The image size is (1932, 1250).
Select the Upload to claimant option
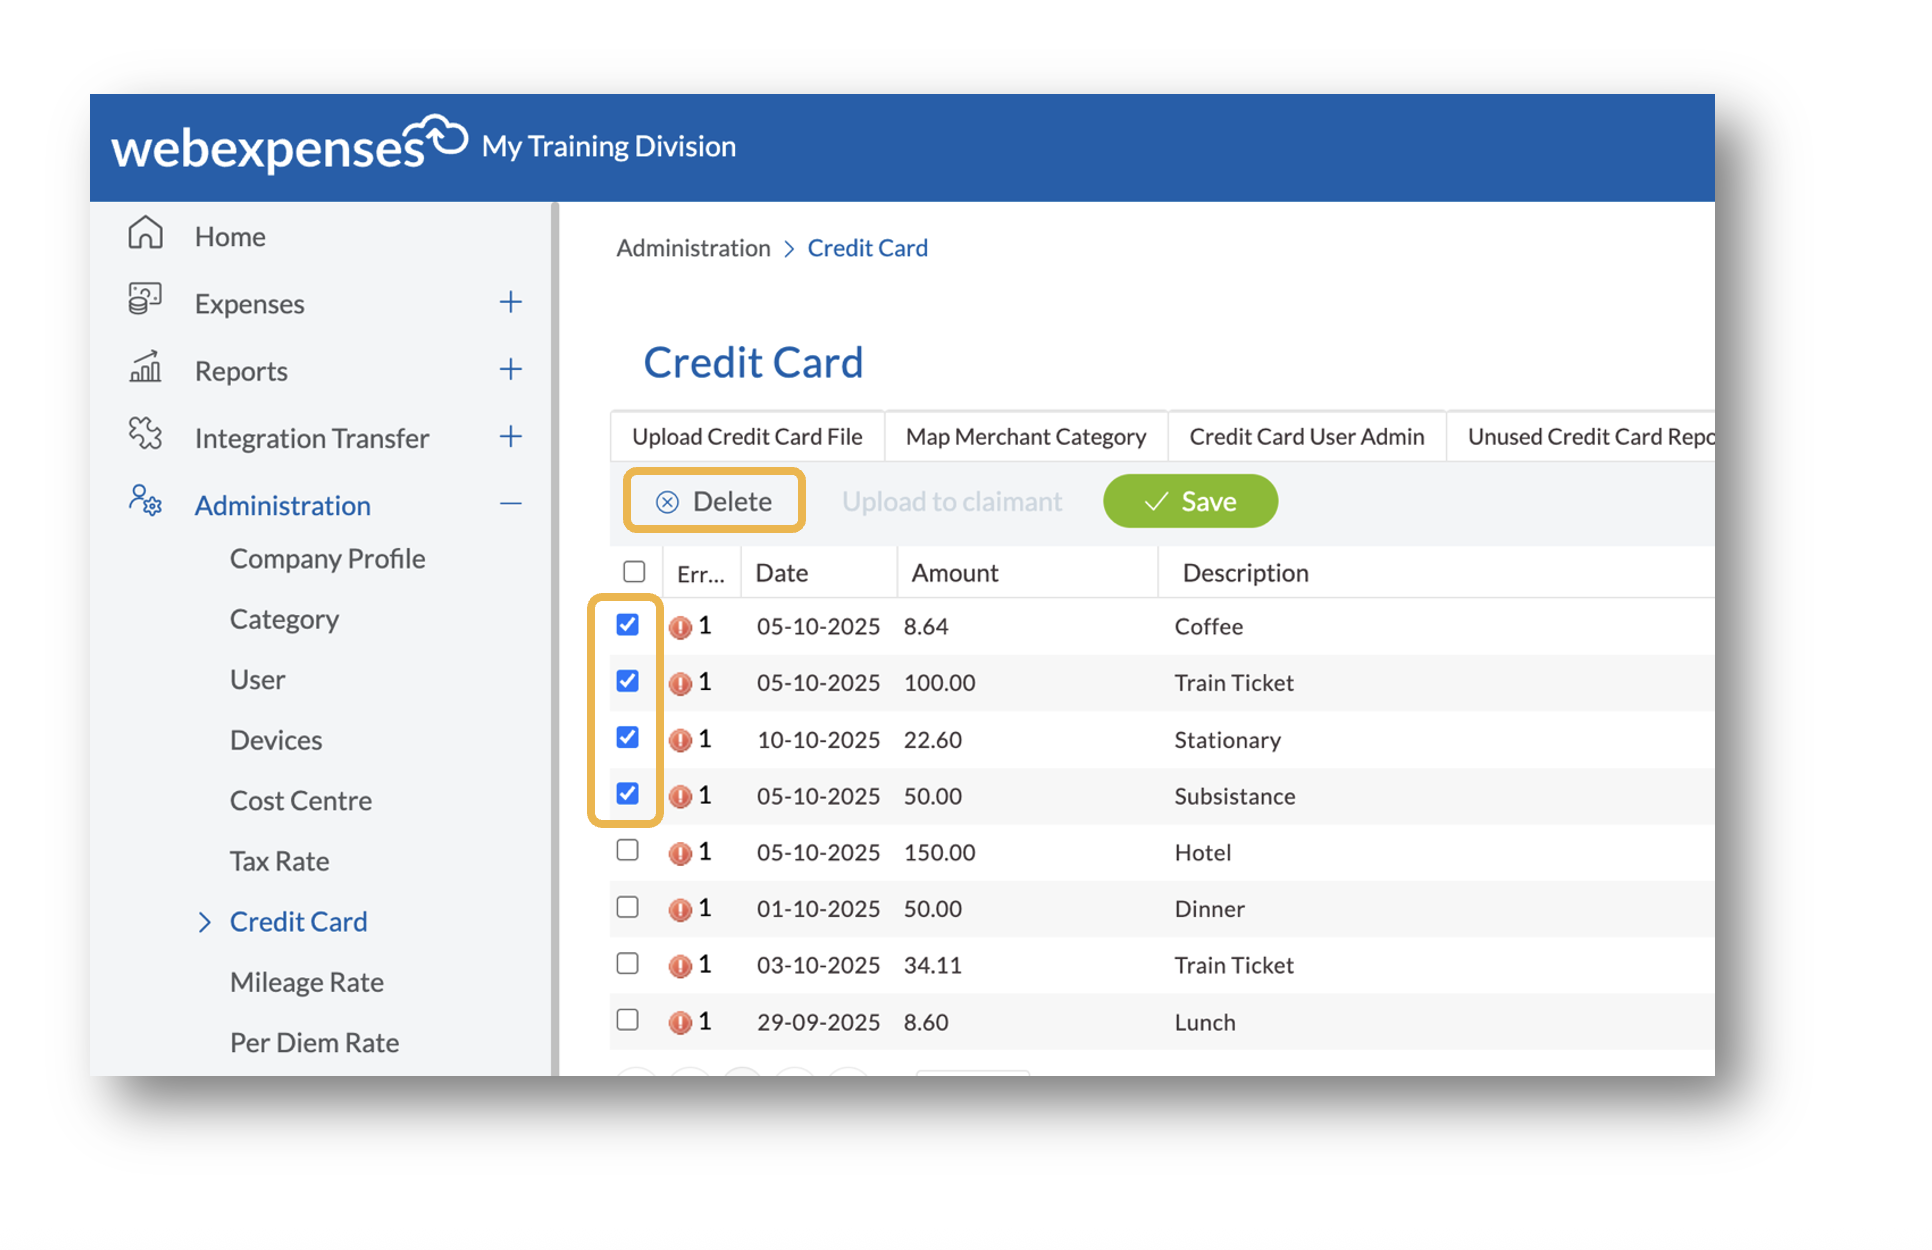(x=951, y=501)
